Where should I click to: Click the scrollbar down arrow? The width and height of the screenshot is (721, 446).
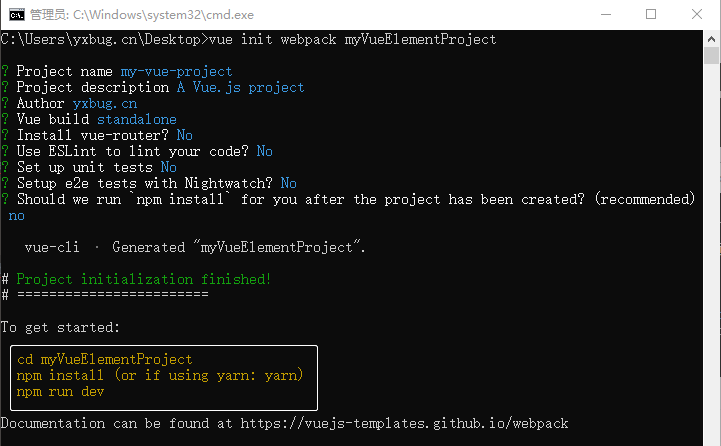coord(712,436)
